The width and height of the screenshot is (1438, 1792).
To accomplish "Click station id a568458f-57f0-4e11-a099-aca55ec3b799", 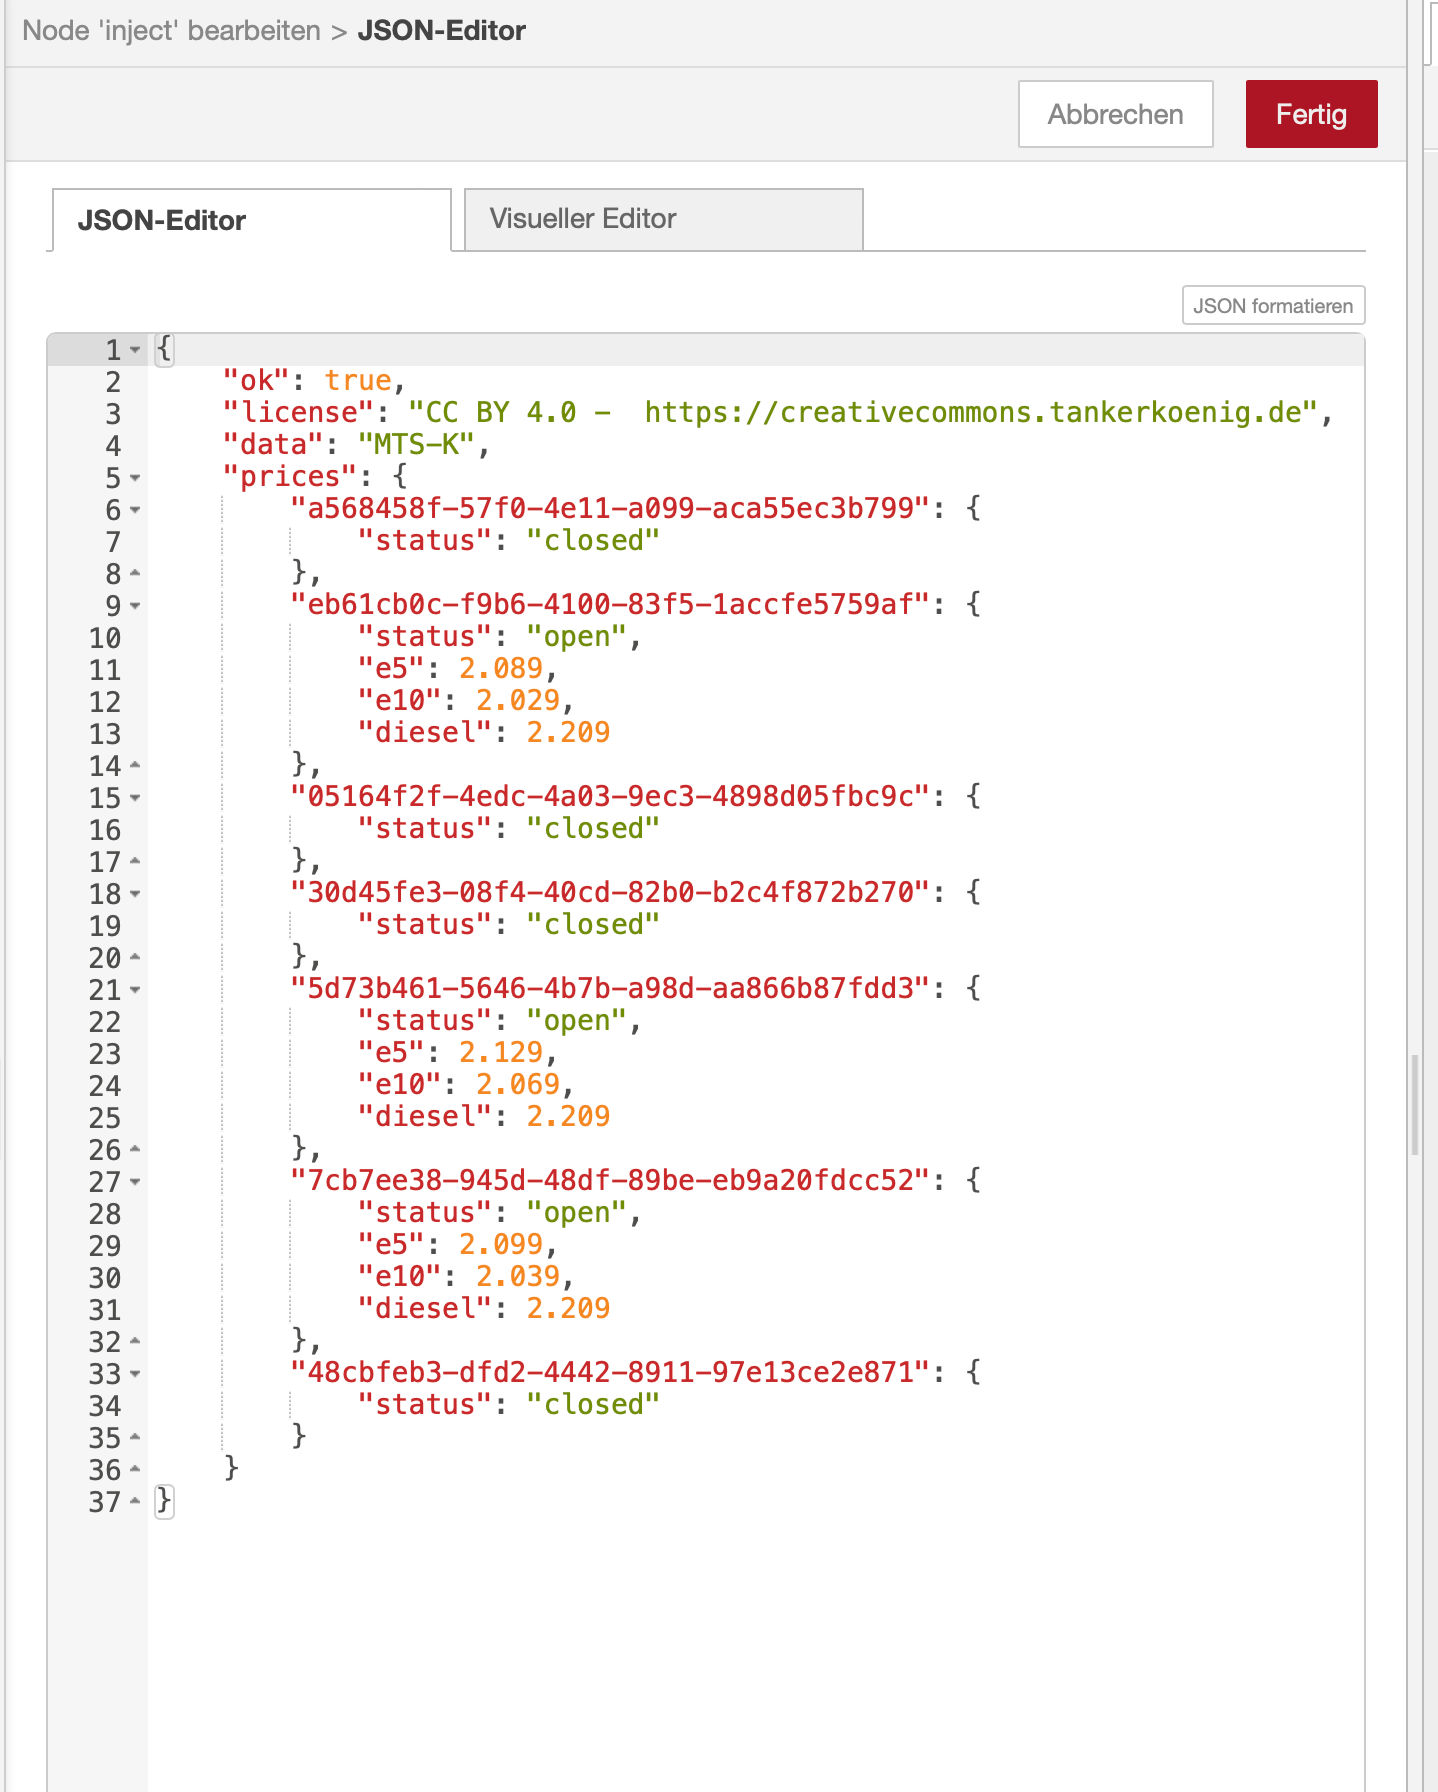I will [611, 509].
